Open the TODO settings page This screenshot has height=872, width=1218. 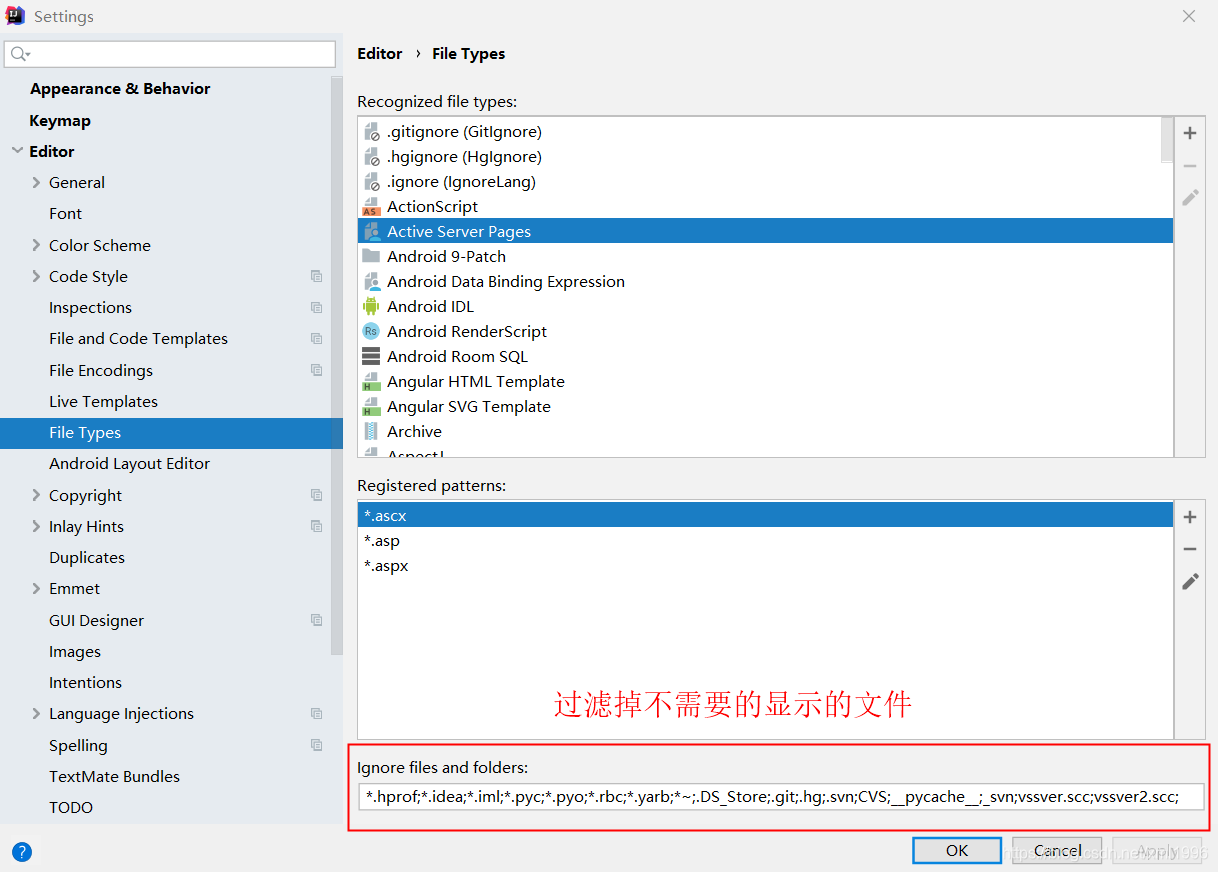click(71, 807)
